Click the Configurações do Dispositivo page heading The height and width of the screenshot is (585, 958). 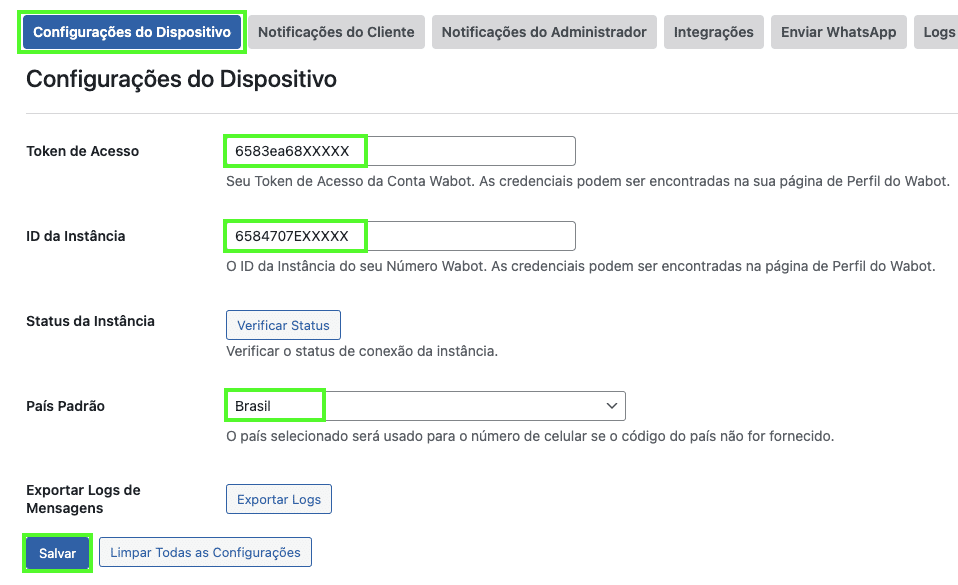click(181, 79)
